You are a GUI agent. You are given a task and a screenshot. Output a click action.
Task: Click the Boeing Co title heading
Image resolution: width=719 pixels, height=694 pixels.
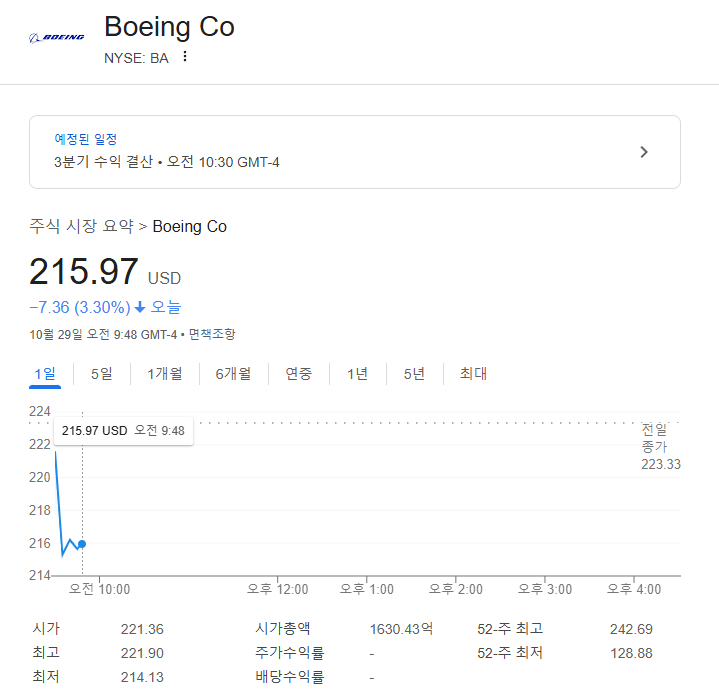pos(169,27)
